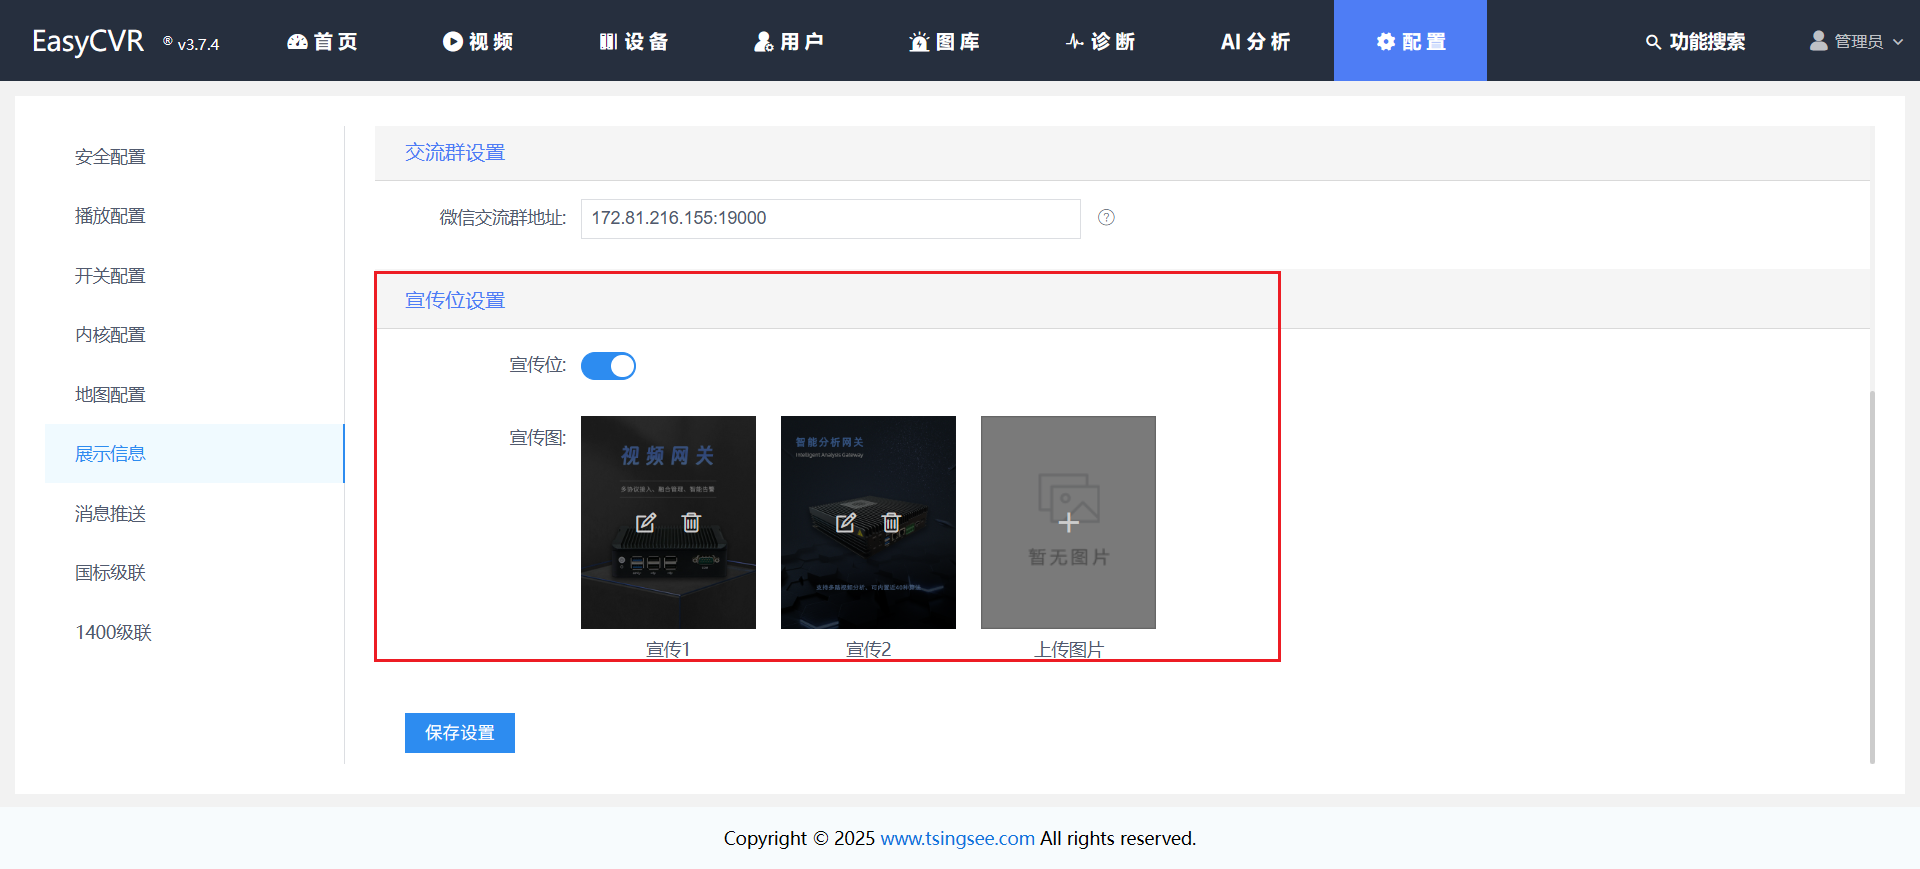Open 消息推送 settings page
Viewport: 1920px width, 869px height.
110,514
